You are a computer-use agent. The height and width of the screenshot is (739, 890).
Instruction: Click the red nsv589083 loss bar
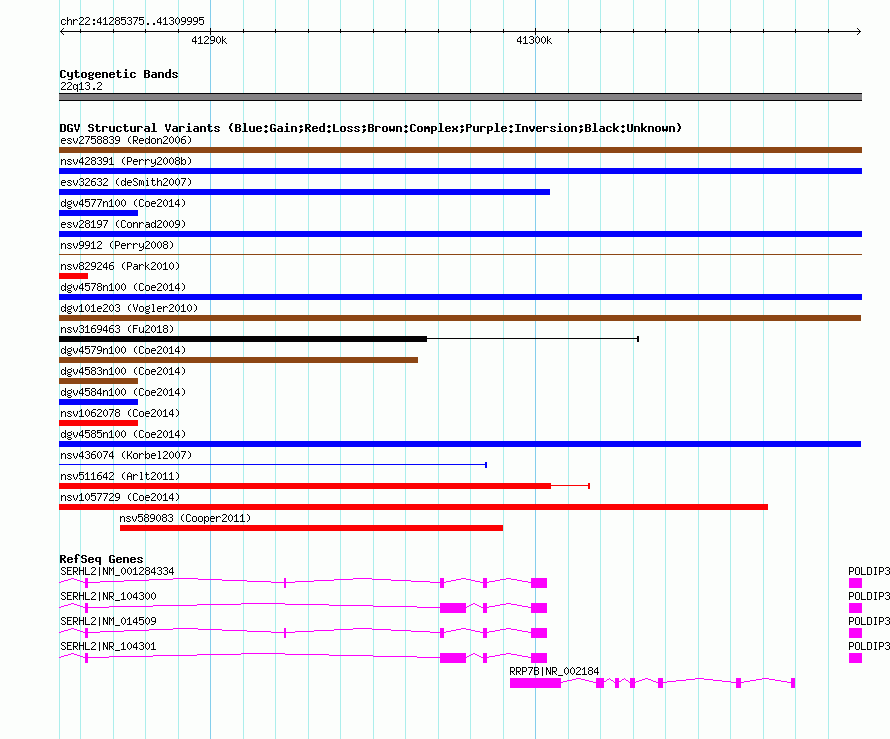(311, 528)
